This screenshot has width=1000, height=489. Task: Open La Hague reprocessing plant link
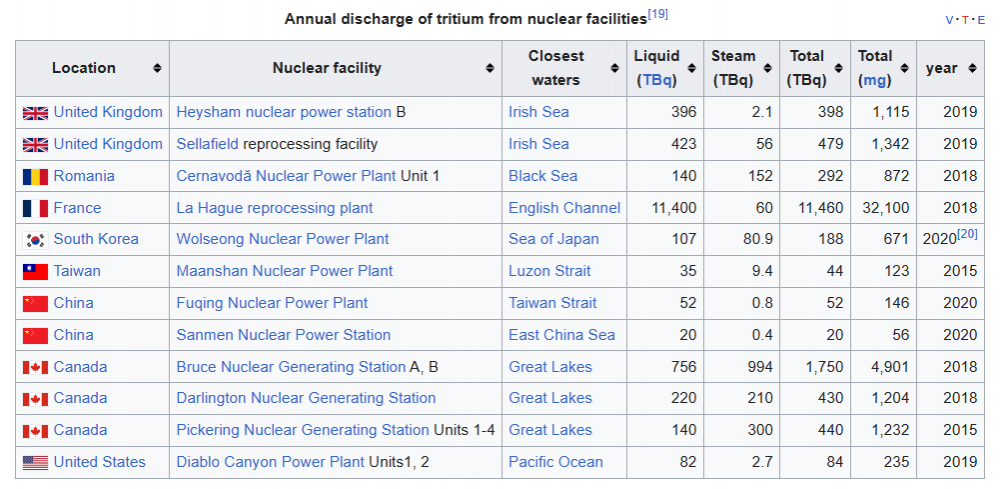click(x=274, y=208)
